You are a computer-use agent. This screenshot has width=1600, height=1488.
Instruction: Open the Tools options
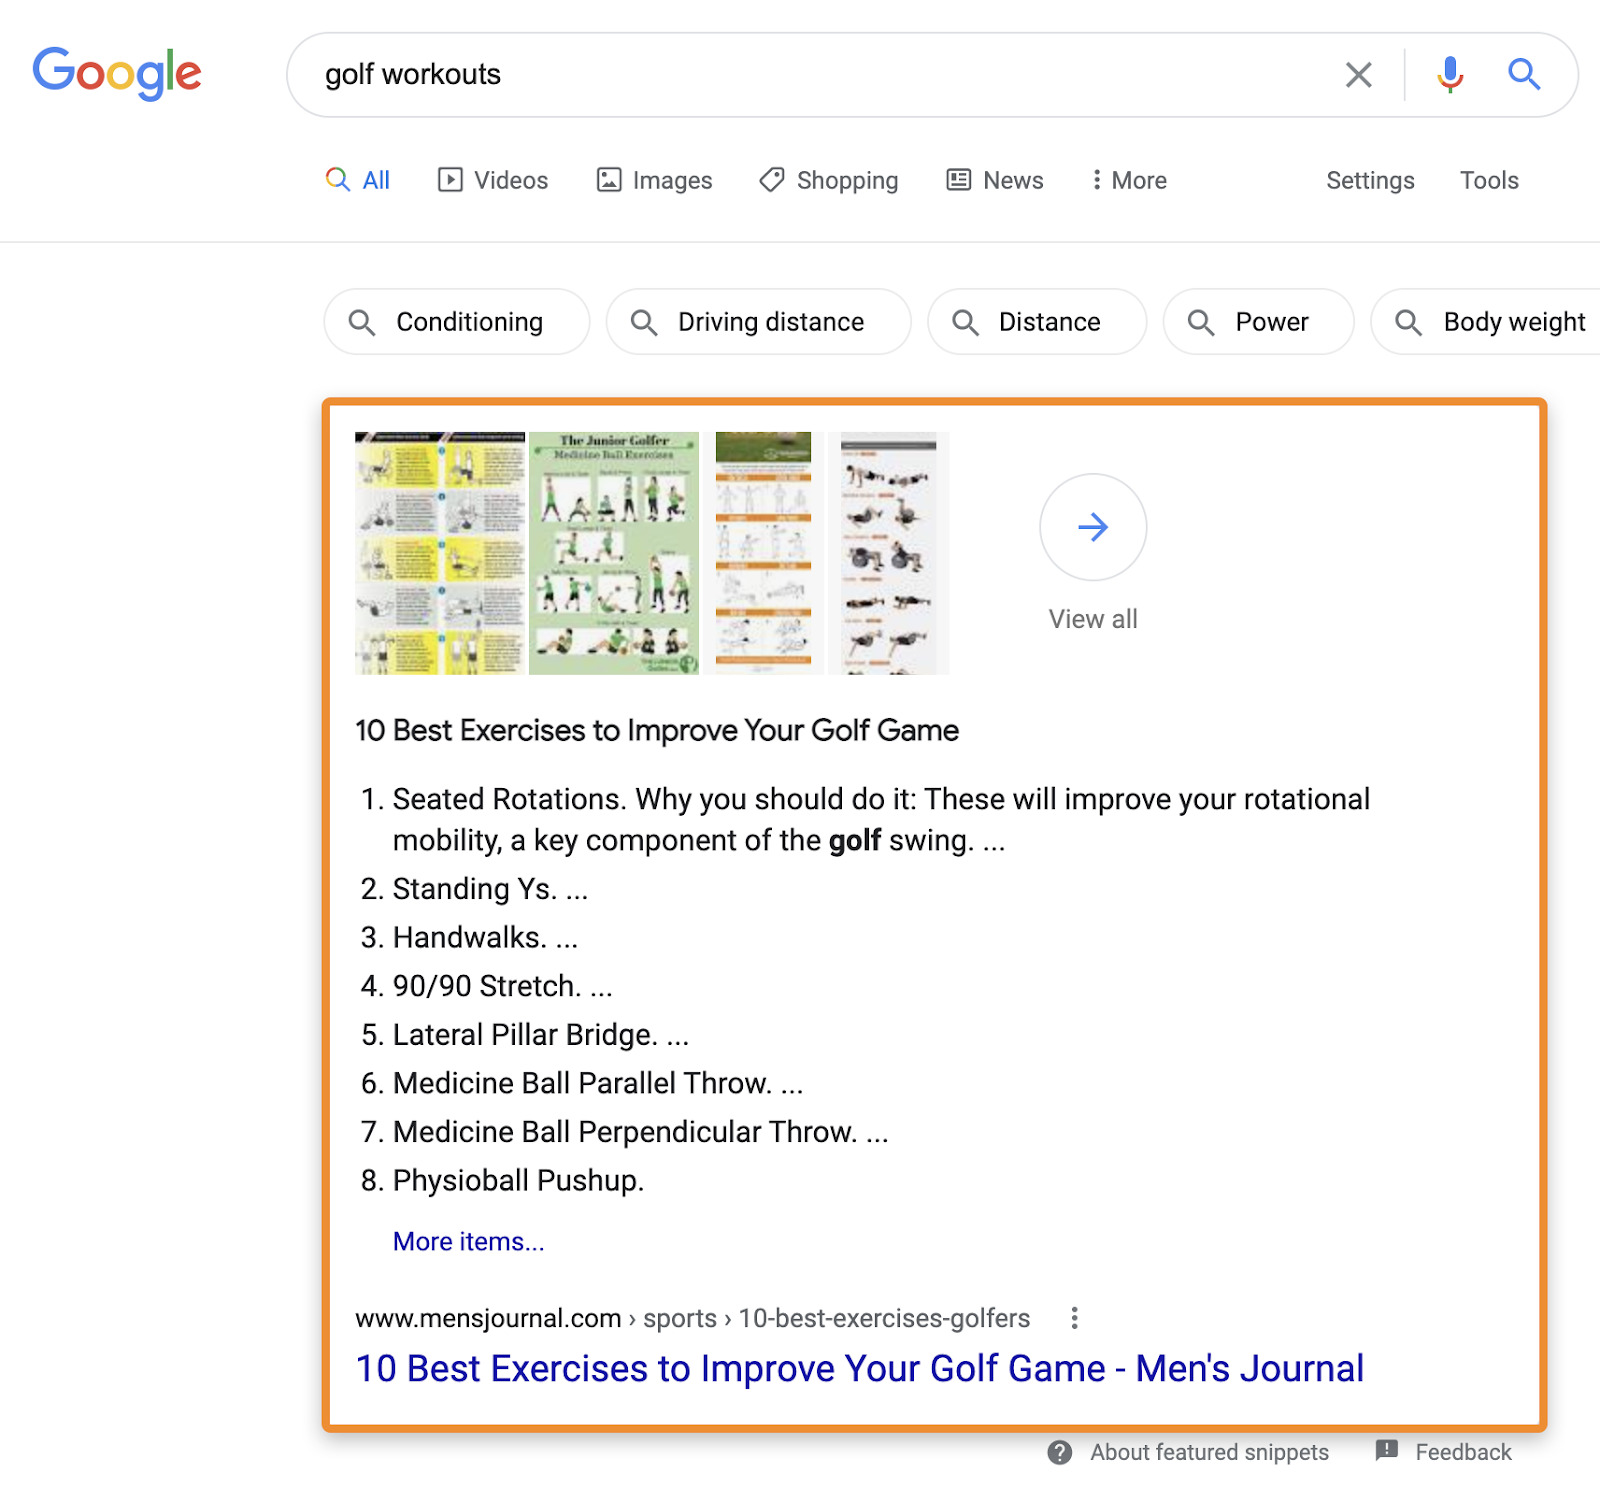[1488, 180]
